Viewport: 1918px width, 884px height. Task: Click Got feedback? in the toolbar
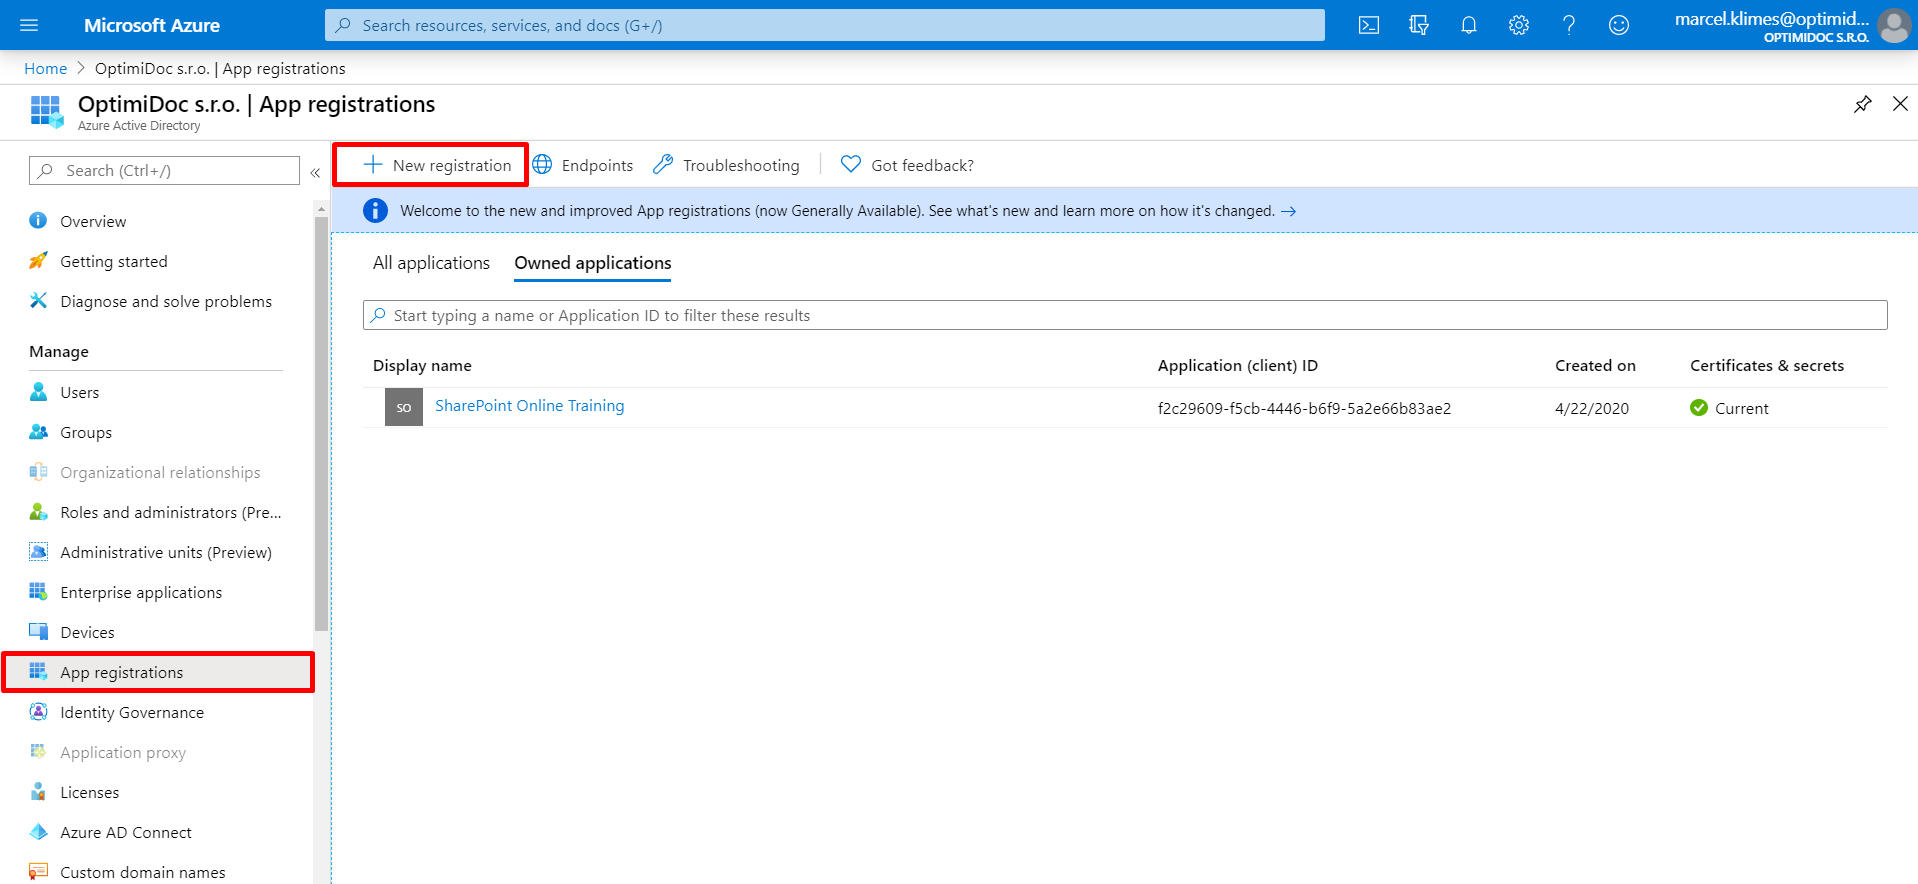[x=907, y=165]
